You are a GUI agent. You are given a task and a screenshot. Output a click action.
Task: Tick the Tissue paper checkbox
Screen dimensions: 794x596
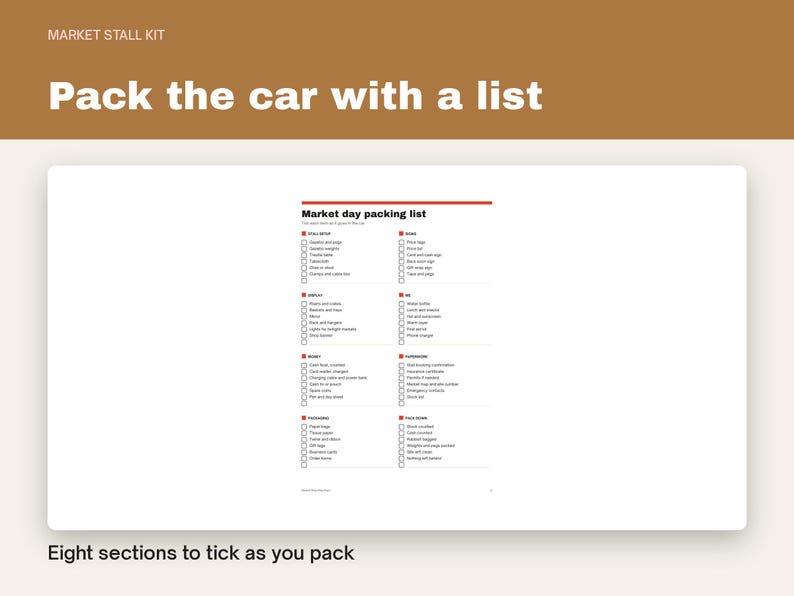304,433
